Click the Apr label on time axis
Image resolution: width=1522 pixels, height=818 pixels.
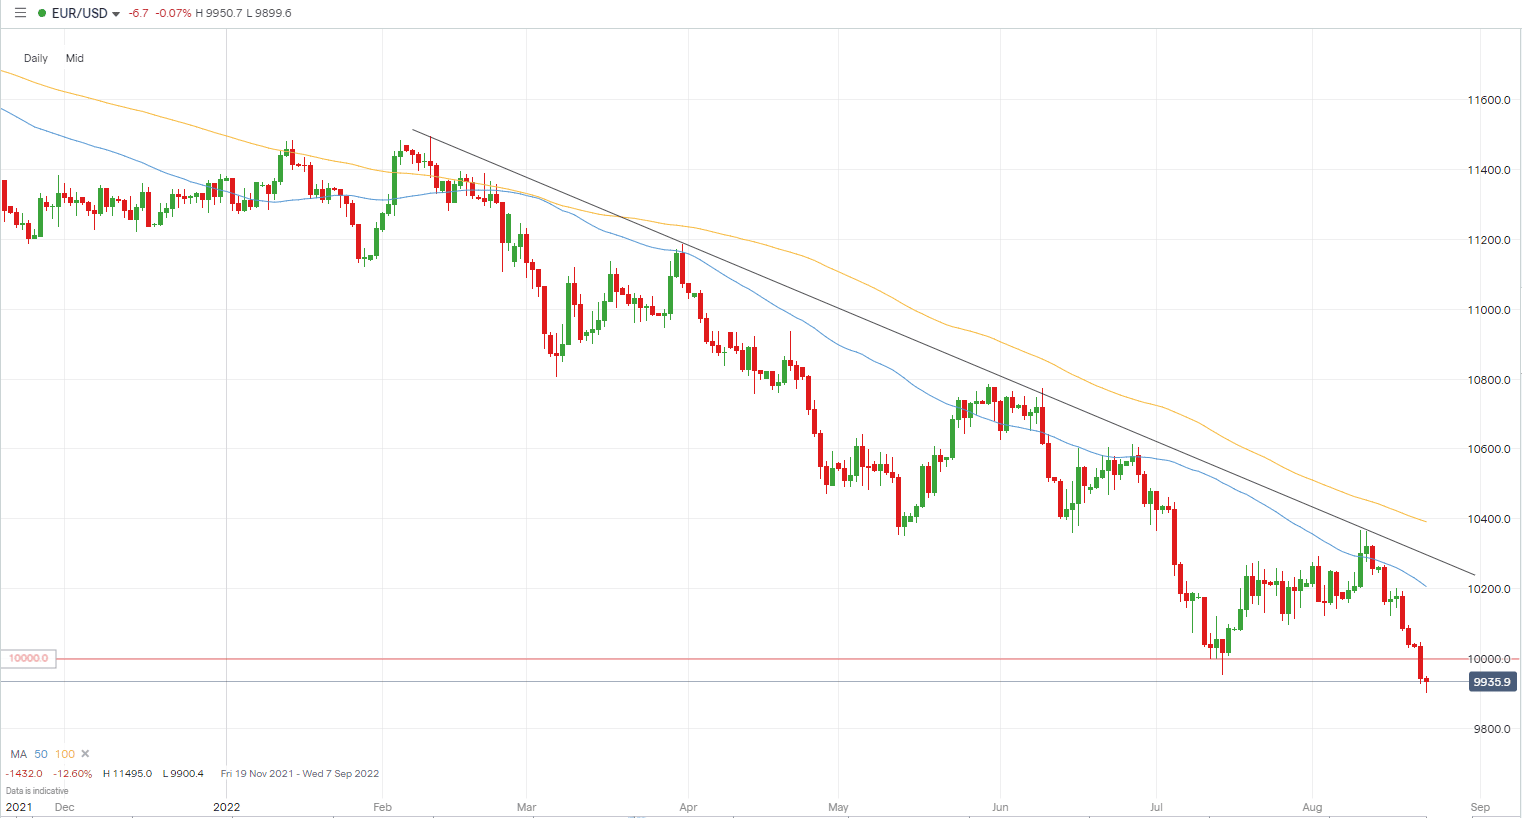coord(688,807)
